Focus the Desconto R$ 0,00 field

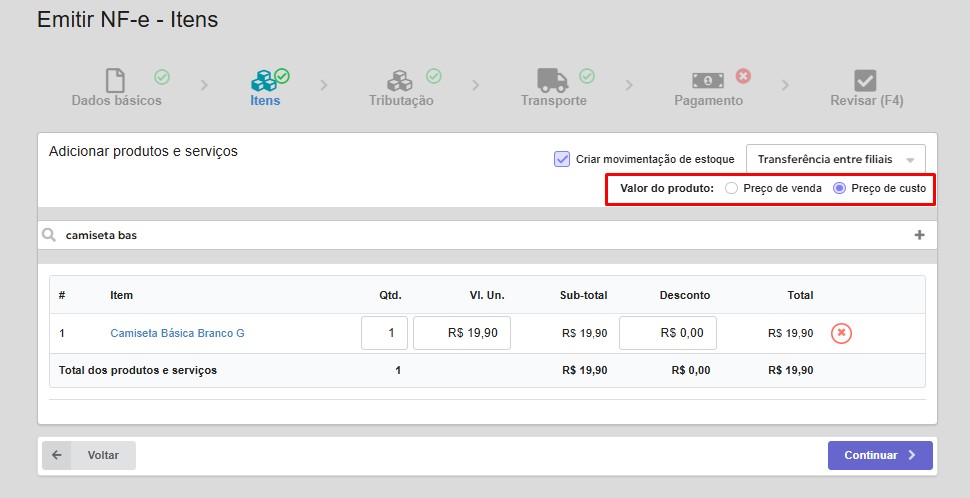tap(667, 333)
